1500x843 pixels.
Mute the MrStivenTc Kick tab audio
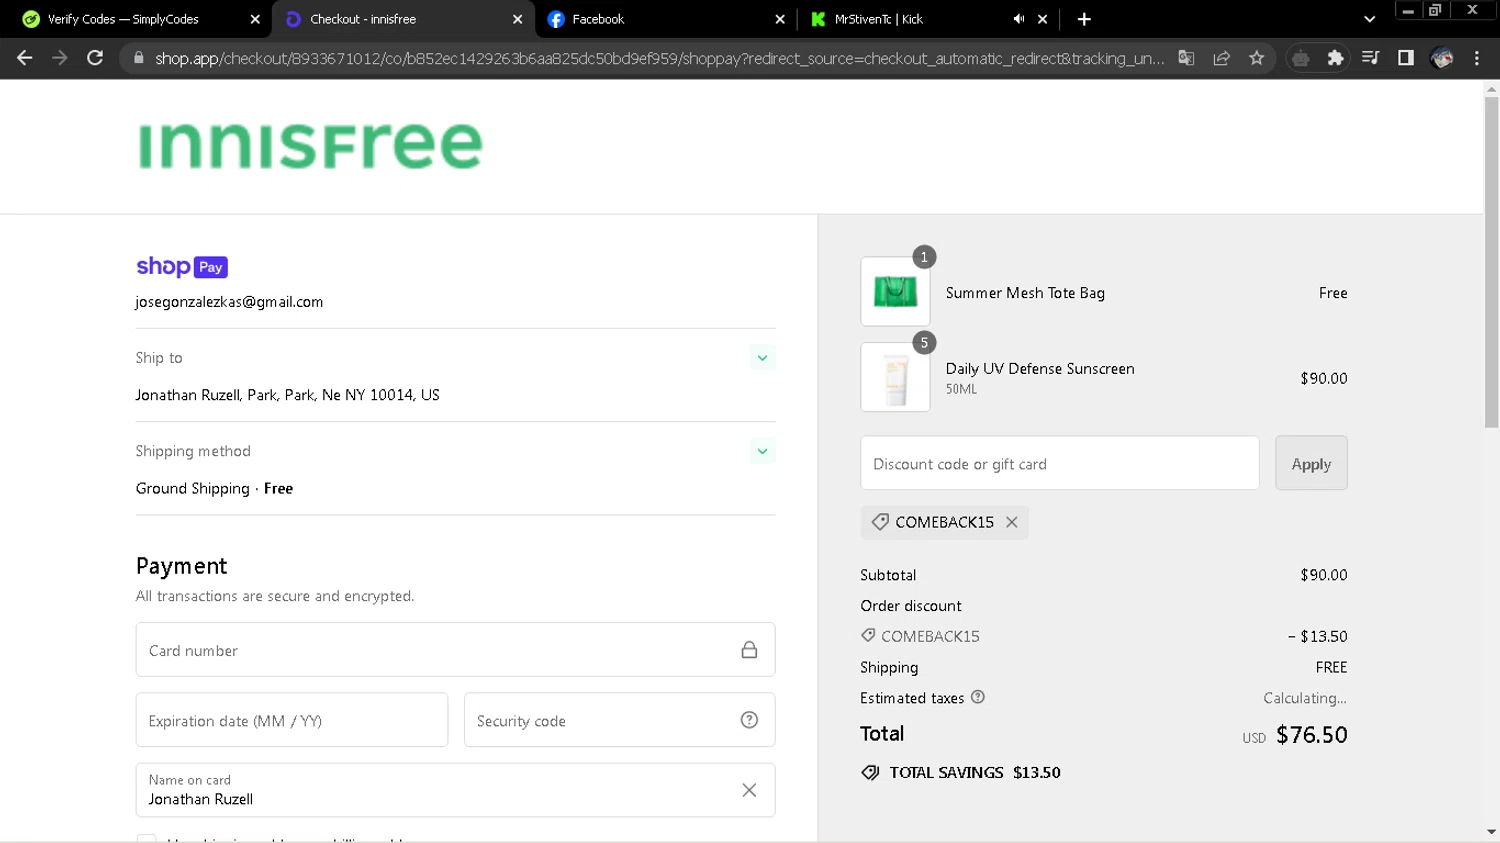click(1018, 19)
